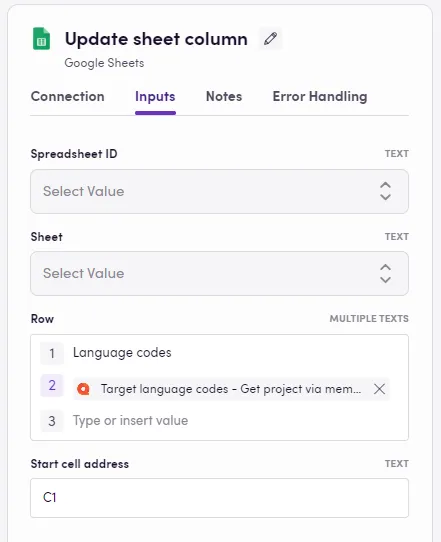Click the Update sheet column title

(x=156, y=39)
